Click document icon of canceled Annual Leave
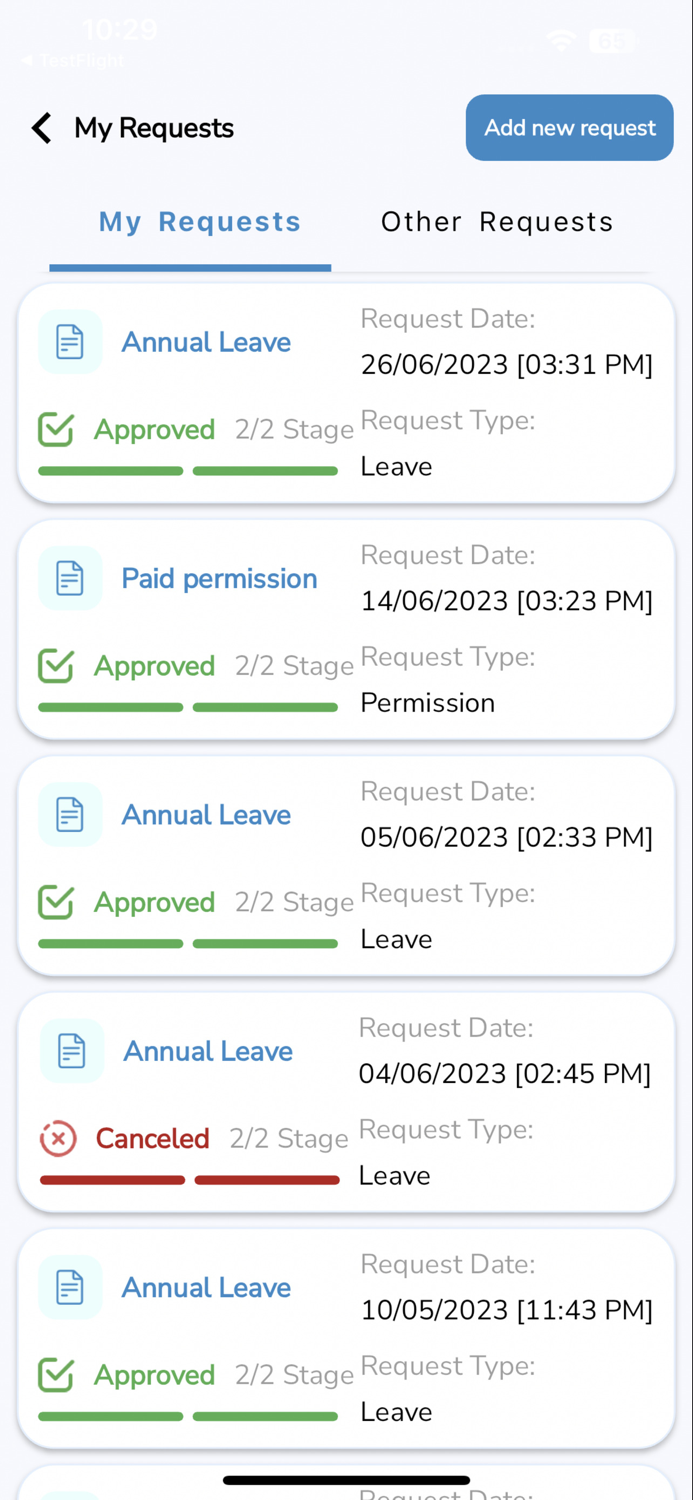 (x=72, y=1050)
